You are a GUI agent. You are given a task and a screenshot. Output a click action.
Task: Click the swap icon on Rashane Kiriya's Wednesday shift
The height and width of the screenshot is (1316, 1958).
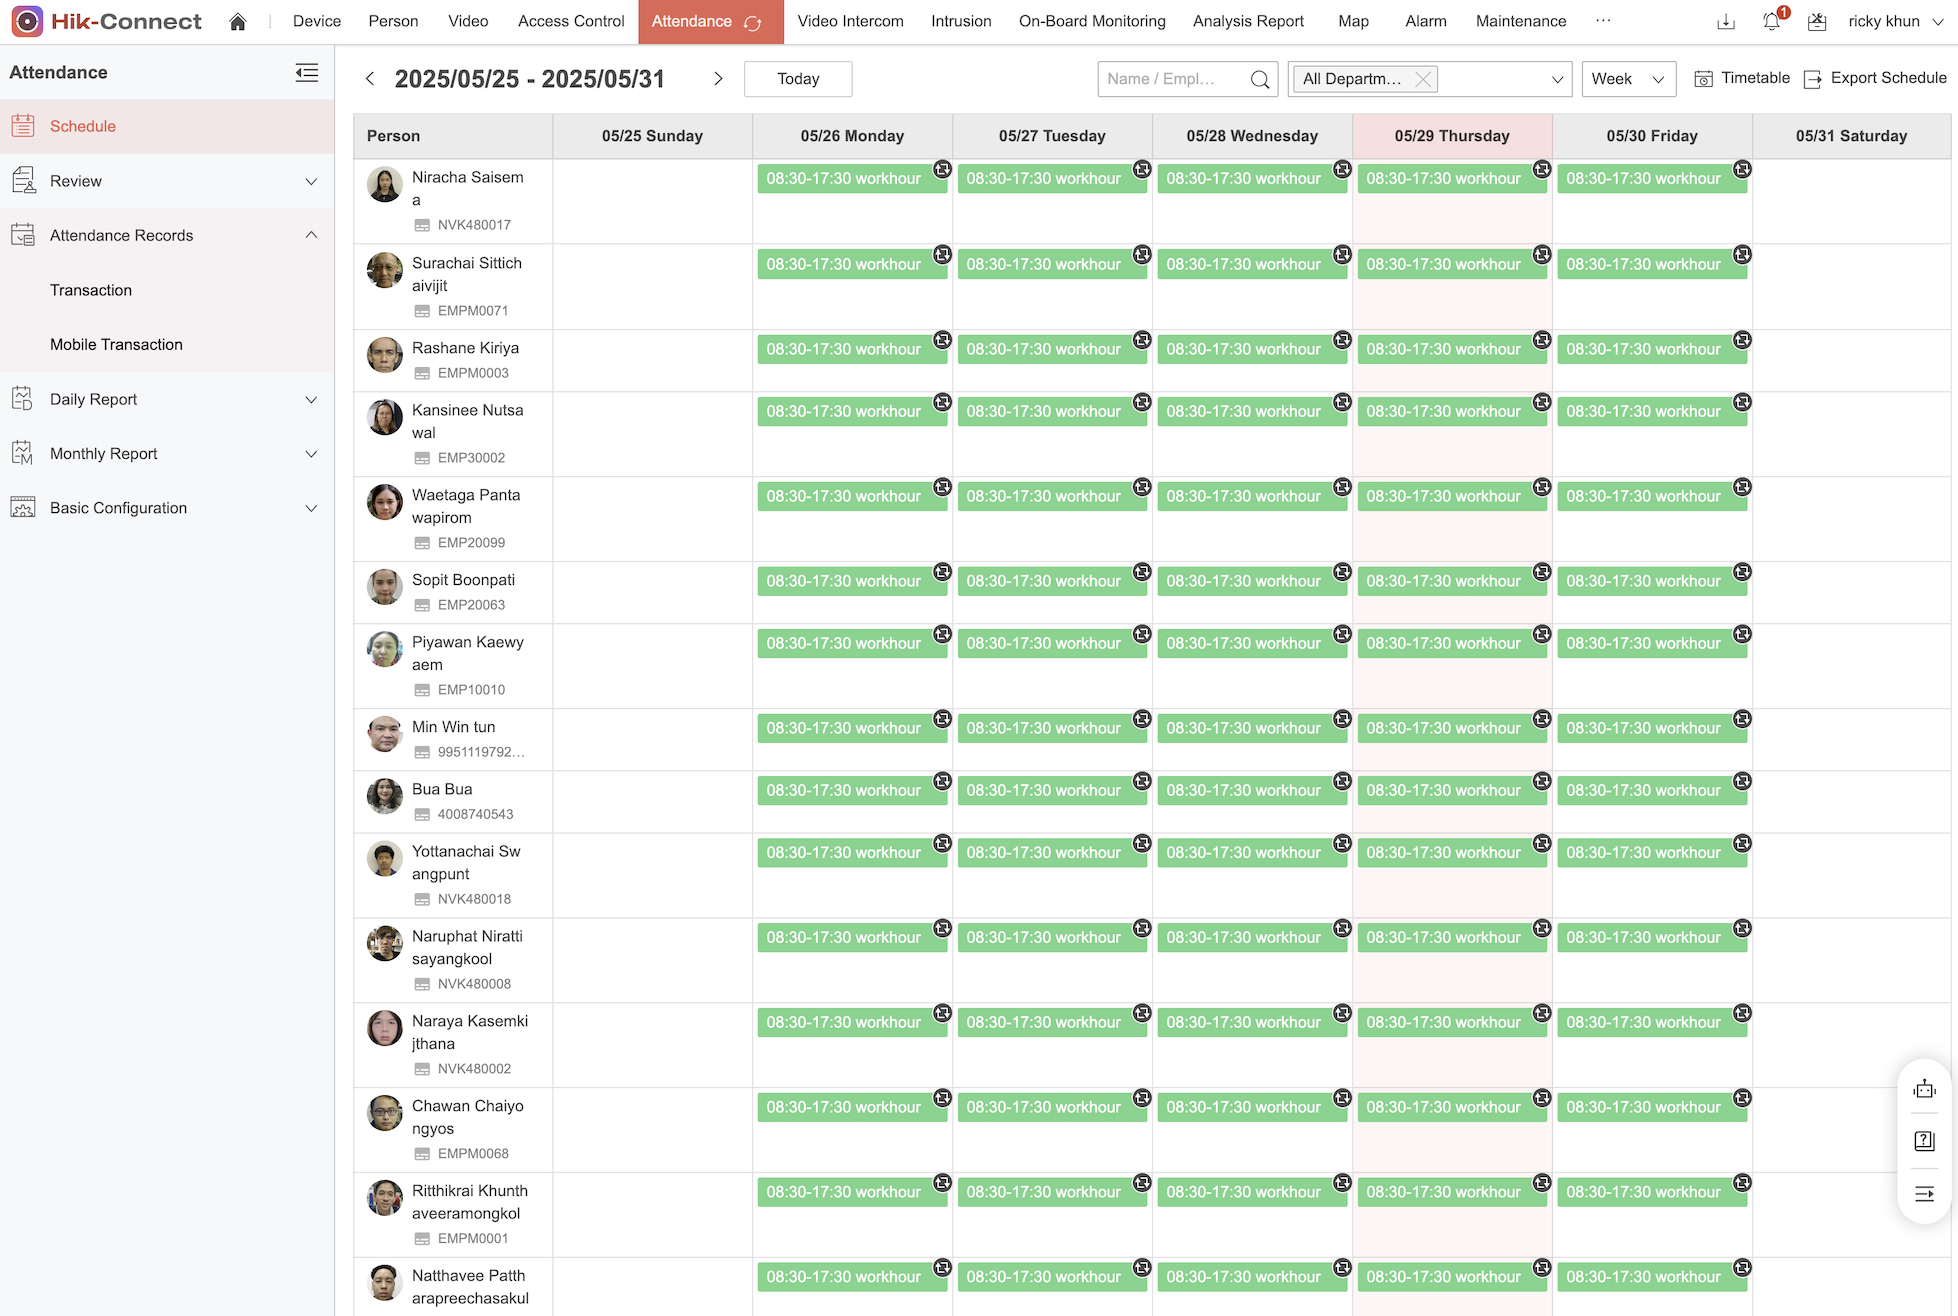[x=1342, y=340]
